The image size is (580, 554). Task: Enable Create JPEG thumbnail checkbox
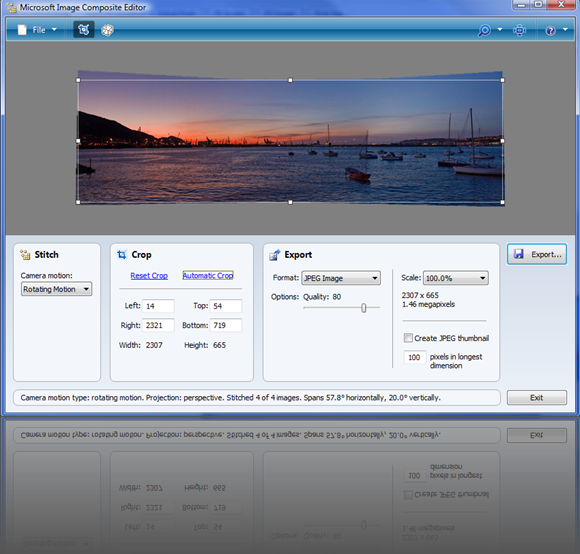coord(408,338)
